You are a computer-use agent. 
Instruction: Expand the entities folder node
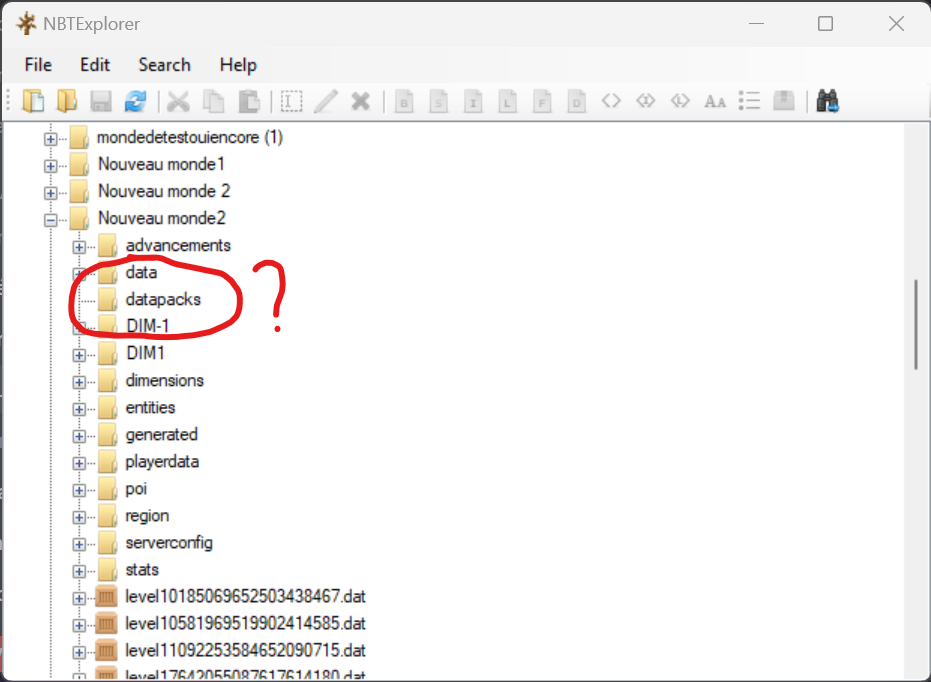tap(79, 409)
